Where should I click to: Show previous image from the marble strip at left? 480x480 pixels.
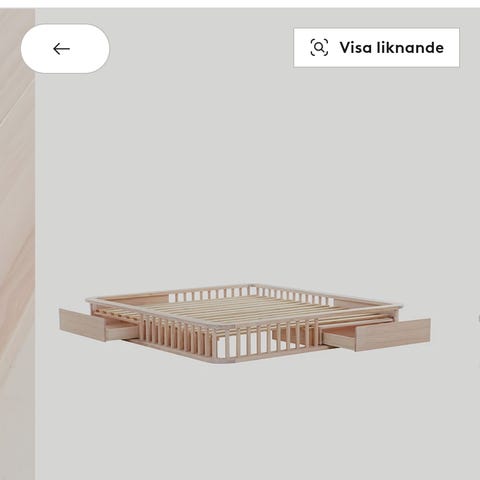coord(17,244)
